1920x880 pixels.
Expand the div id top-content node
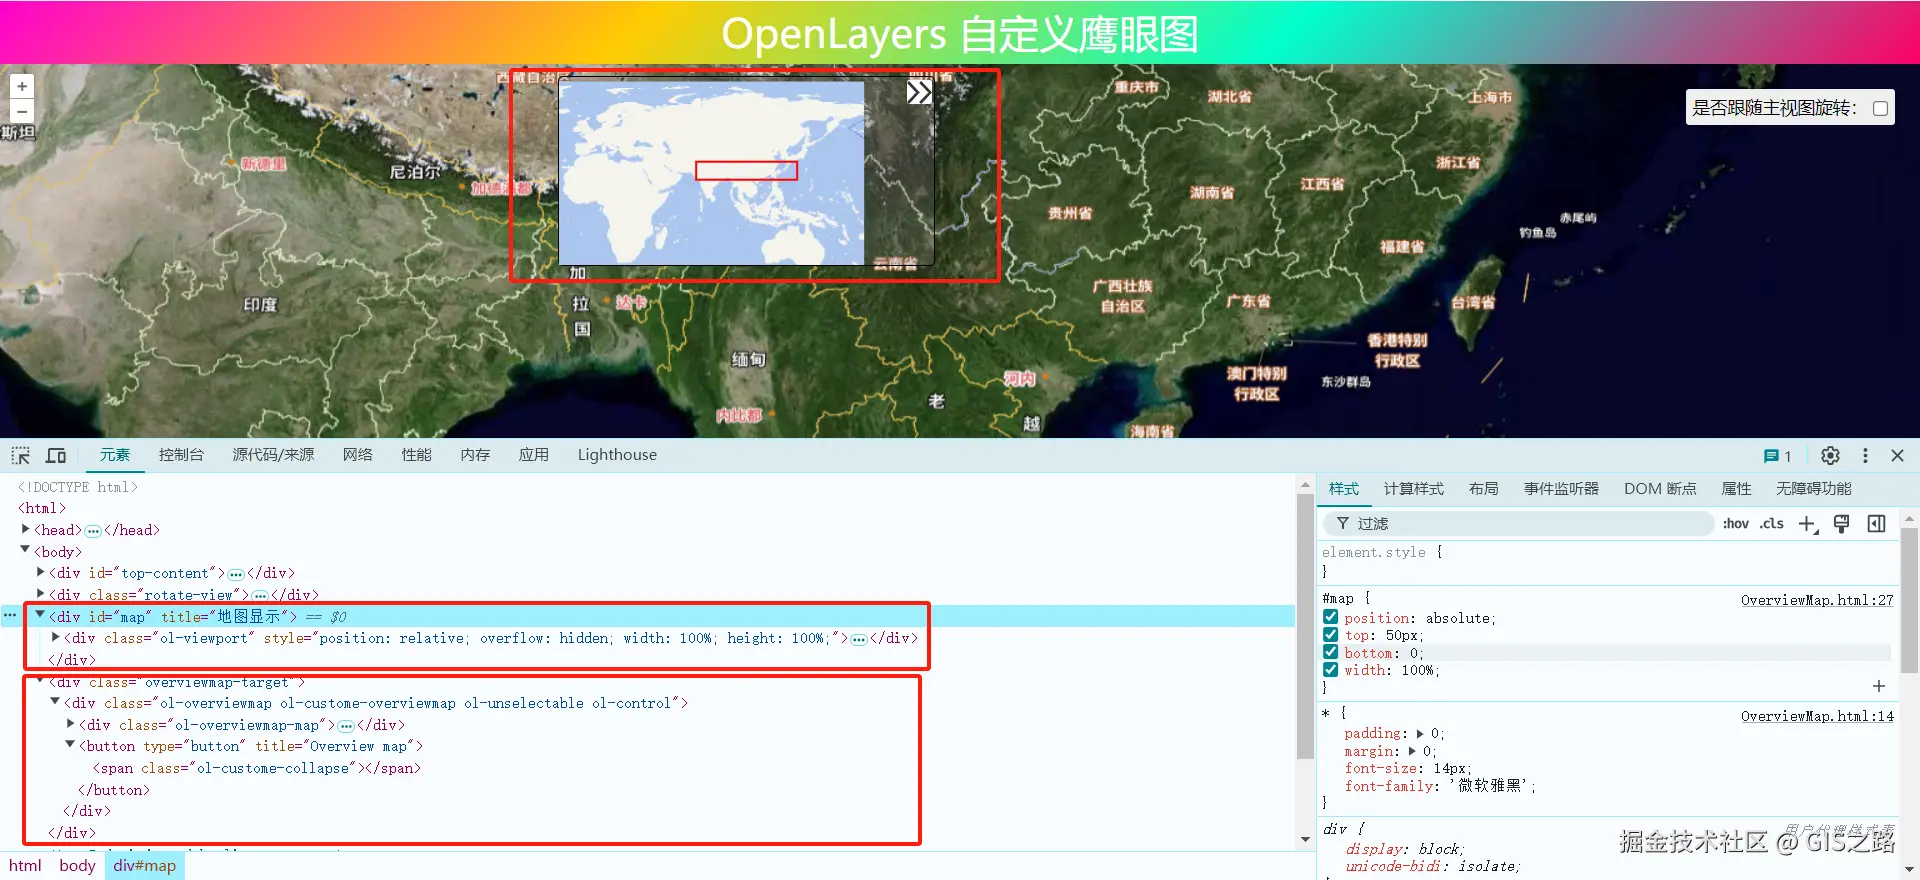pos(40,572)
